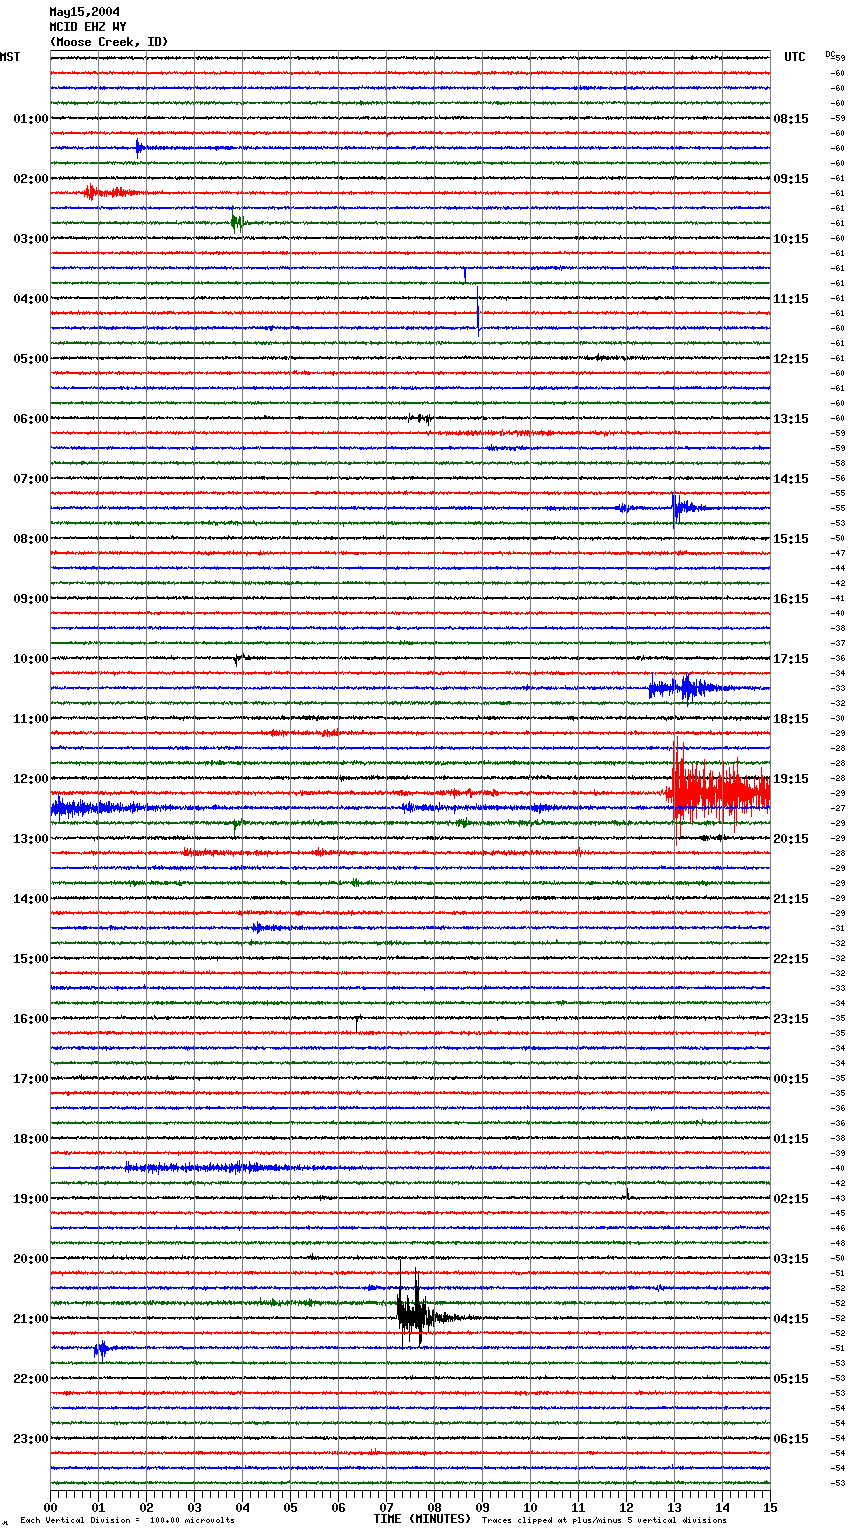Click the 21:00 MST time label
Image resolution: width=850 pixels, height=1534 pixels.
coord(31,1319)
